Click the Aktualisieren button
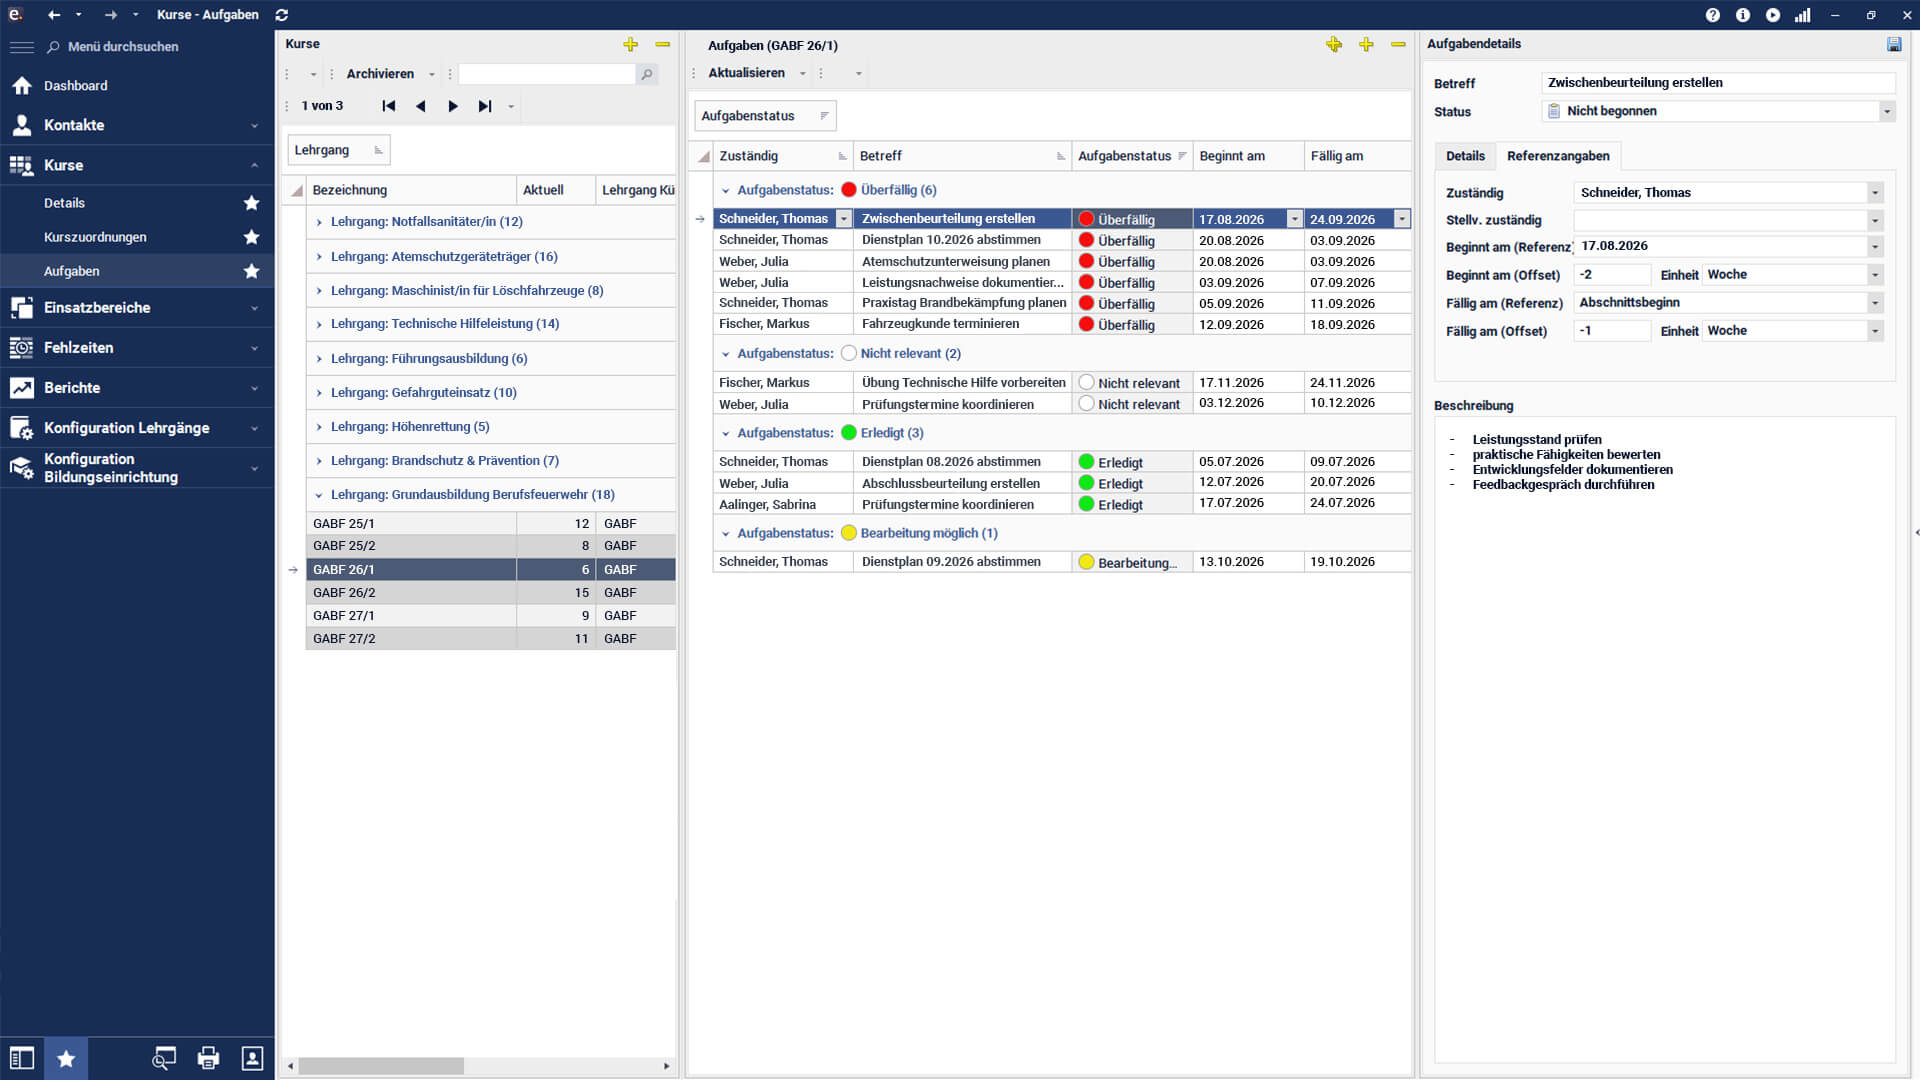 click(746, 73)
